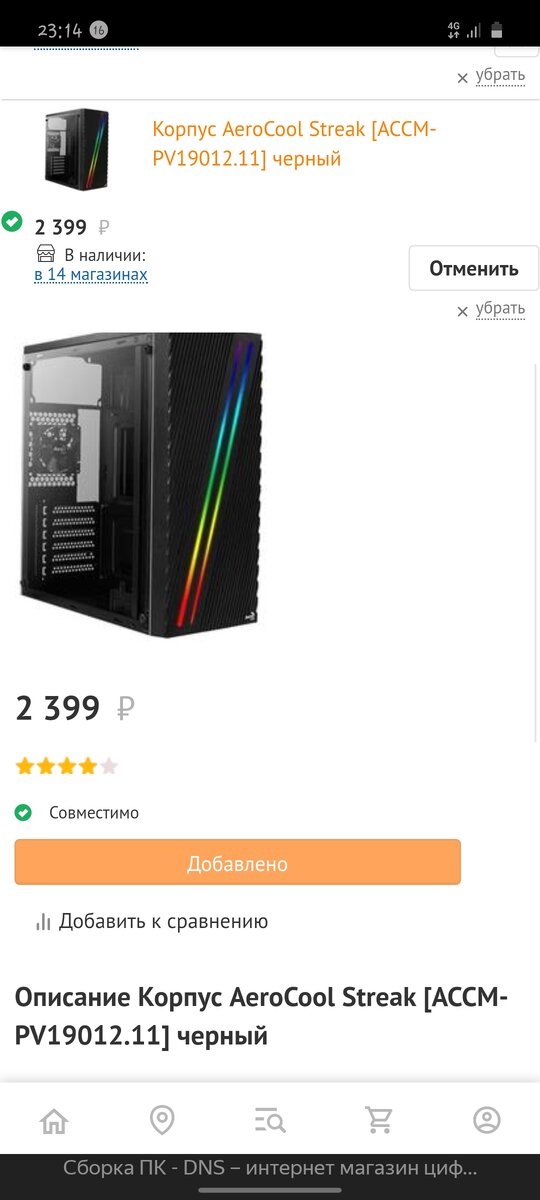Open the user profile icon
Image resolution: width=540 pixels, height=1200 pixels.
tap(487, 1120)
